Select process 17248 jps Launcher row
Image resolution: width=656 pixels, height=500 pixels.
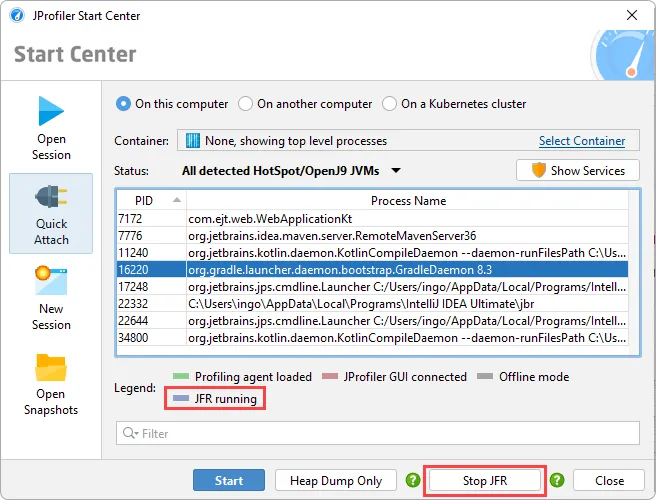click(x=372, y=287)
